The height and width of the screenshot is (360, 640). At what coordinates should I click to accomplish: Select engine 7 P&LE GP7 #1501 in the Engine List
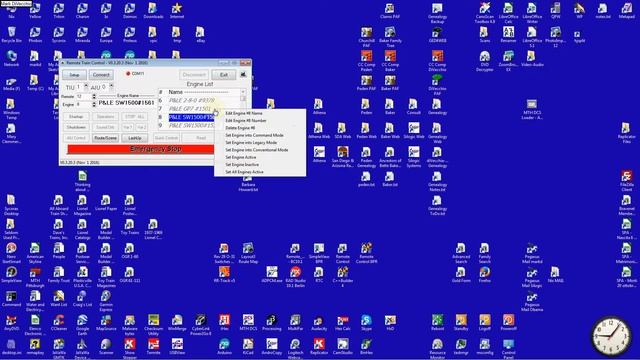(186, 109)
